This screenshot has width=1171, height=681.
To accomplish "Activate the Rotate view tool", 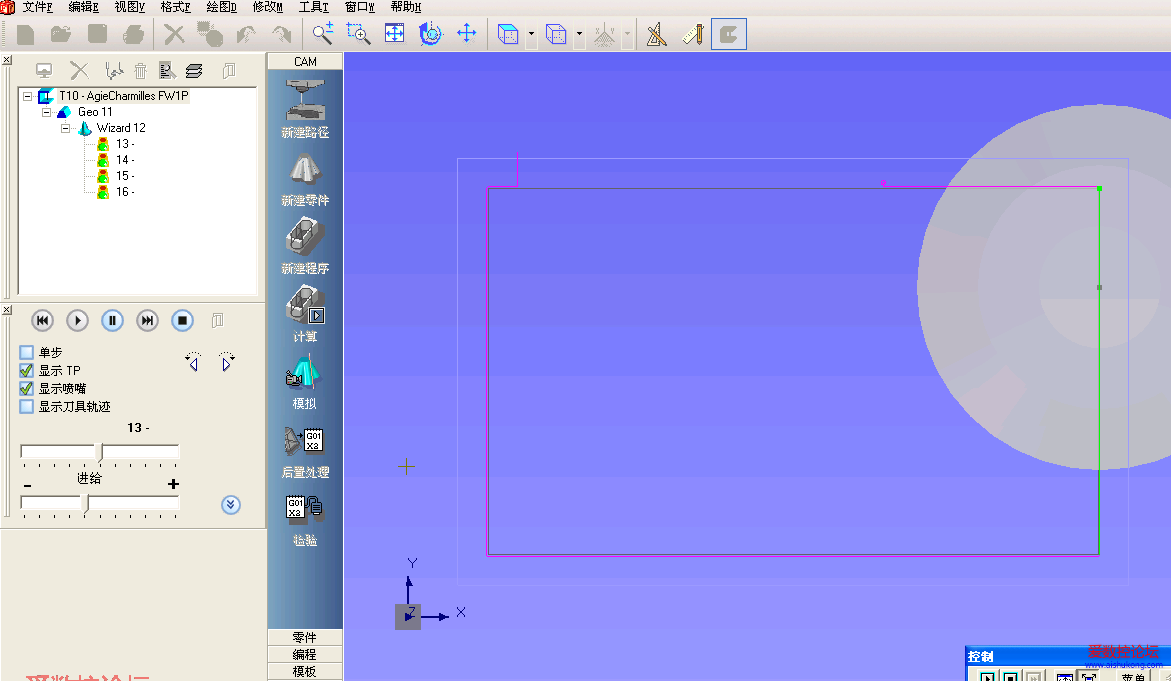I will 431,34.
